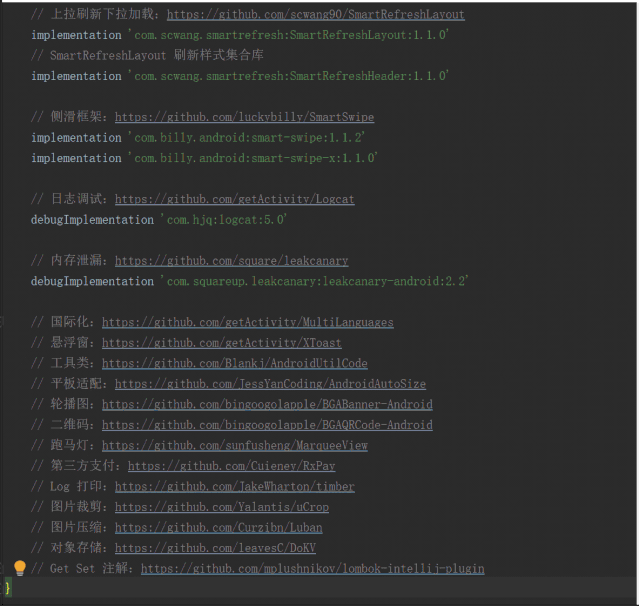This screenshot has height=606, width=639.
Task: Open the Yalantis uCrop GitHub link
Action: (x=222, y=507)
